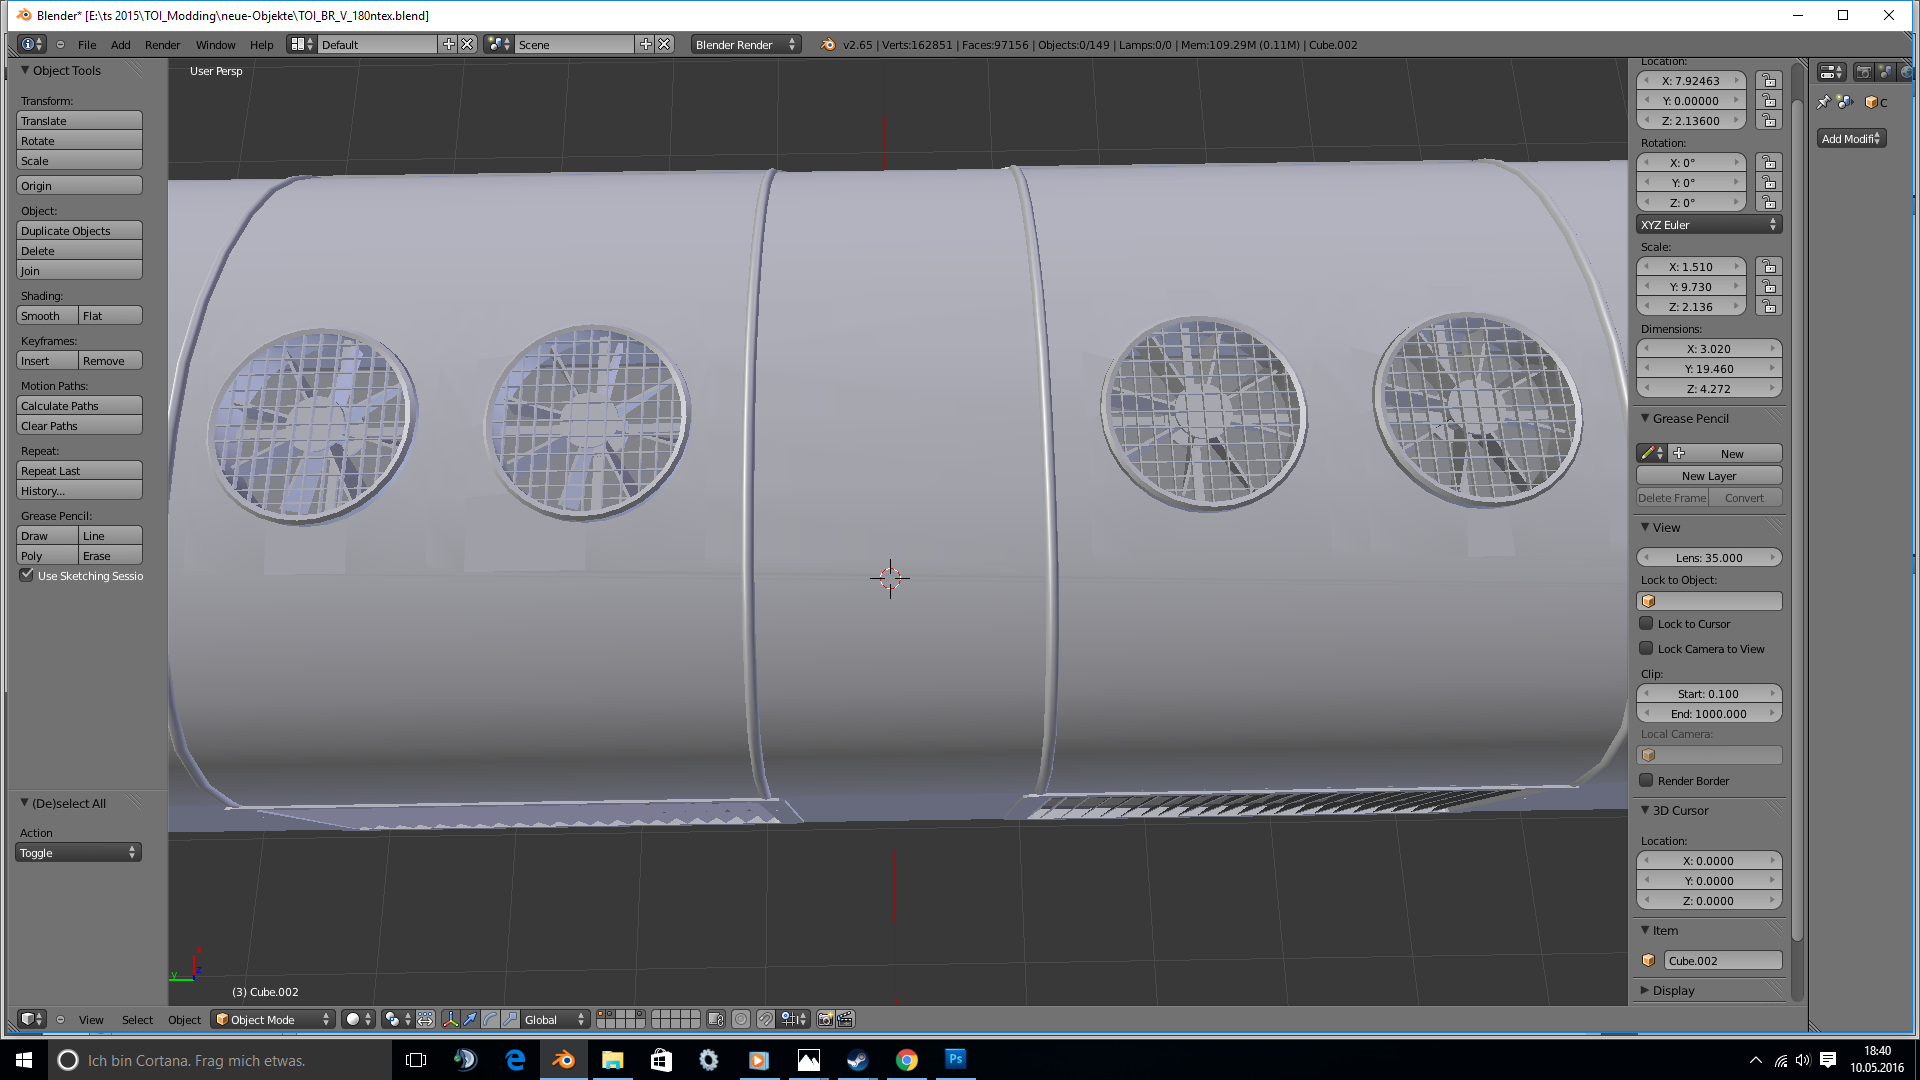This screenshot has width=1920, height=1080.
Task: Uncheck Use Sketching Sessions checkbox
Action: click(x=27, y=575)
